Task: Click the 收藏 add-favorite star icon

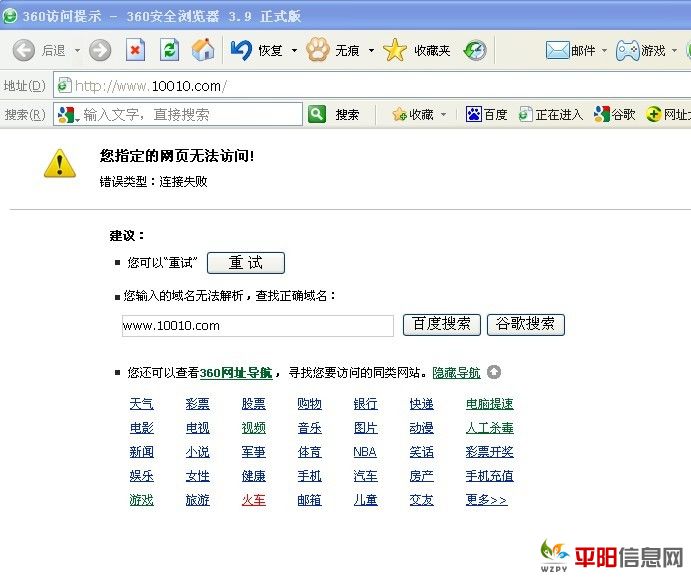Action: pos(399,115)
